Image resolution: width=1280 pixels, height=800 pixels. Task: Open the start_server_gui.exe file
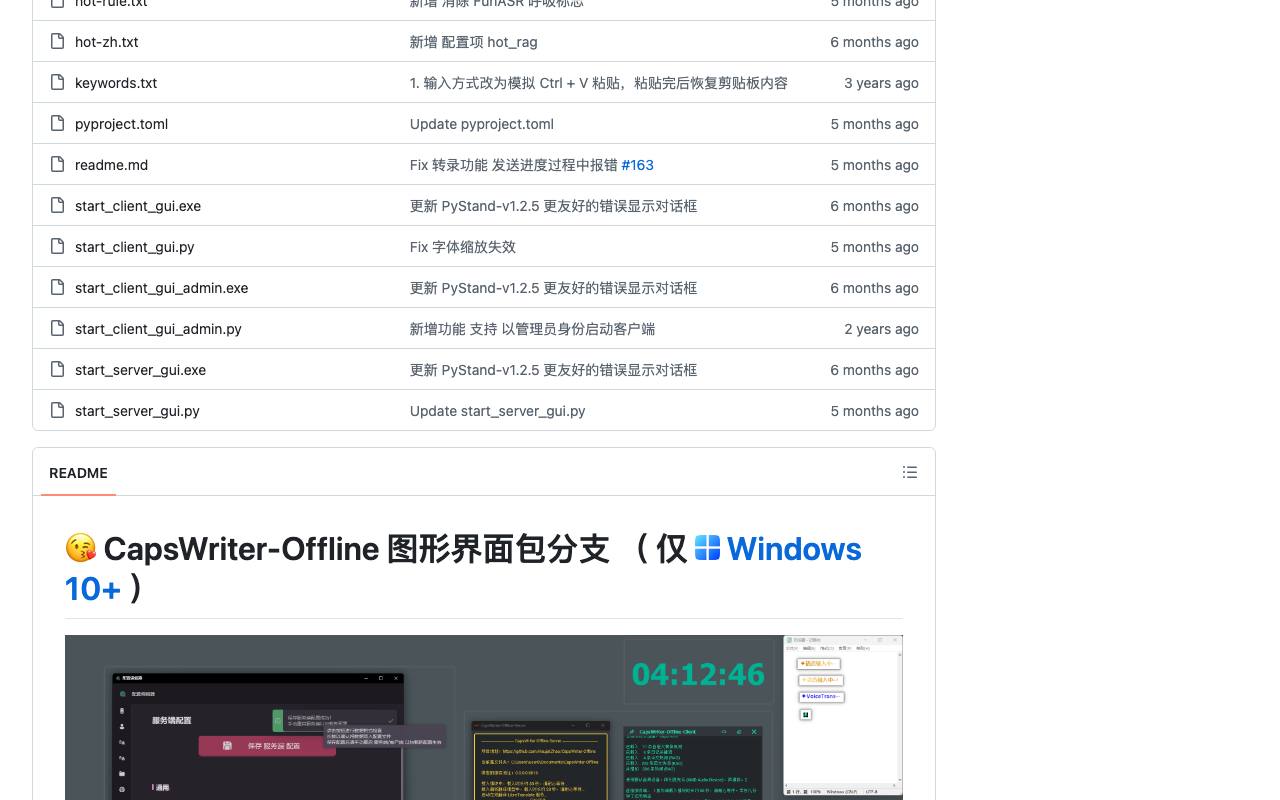140,370
